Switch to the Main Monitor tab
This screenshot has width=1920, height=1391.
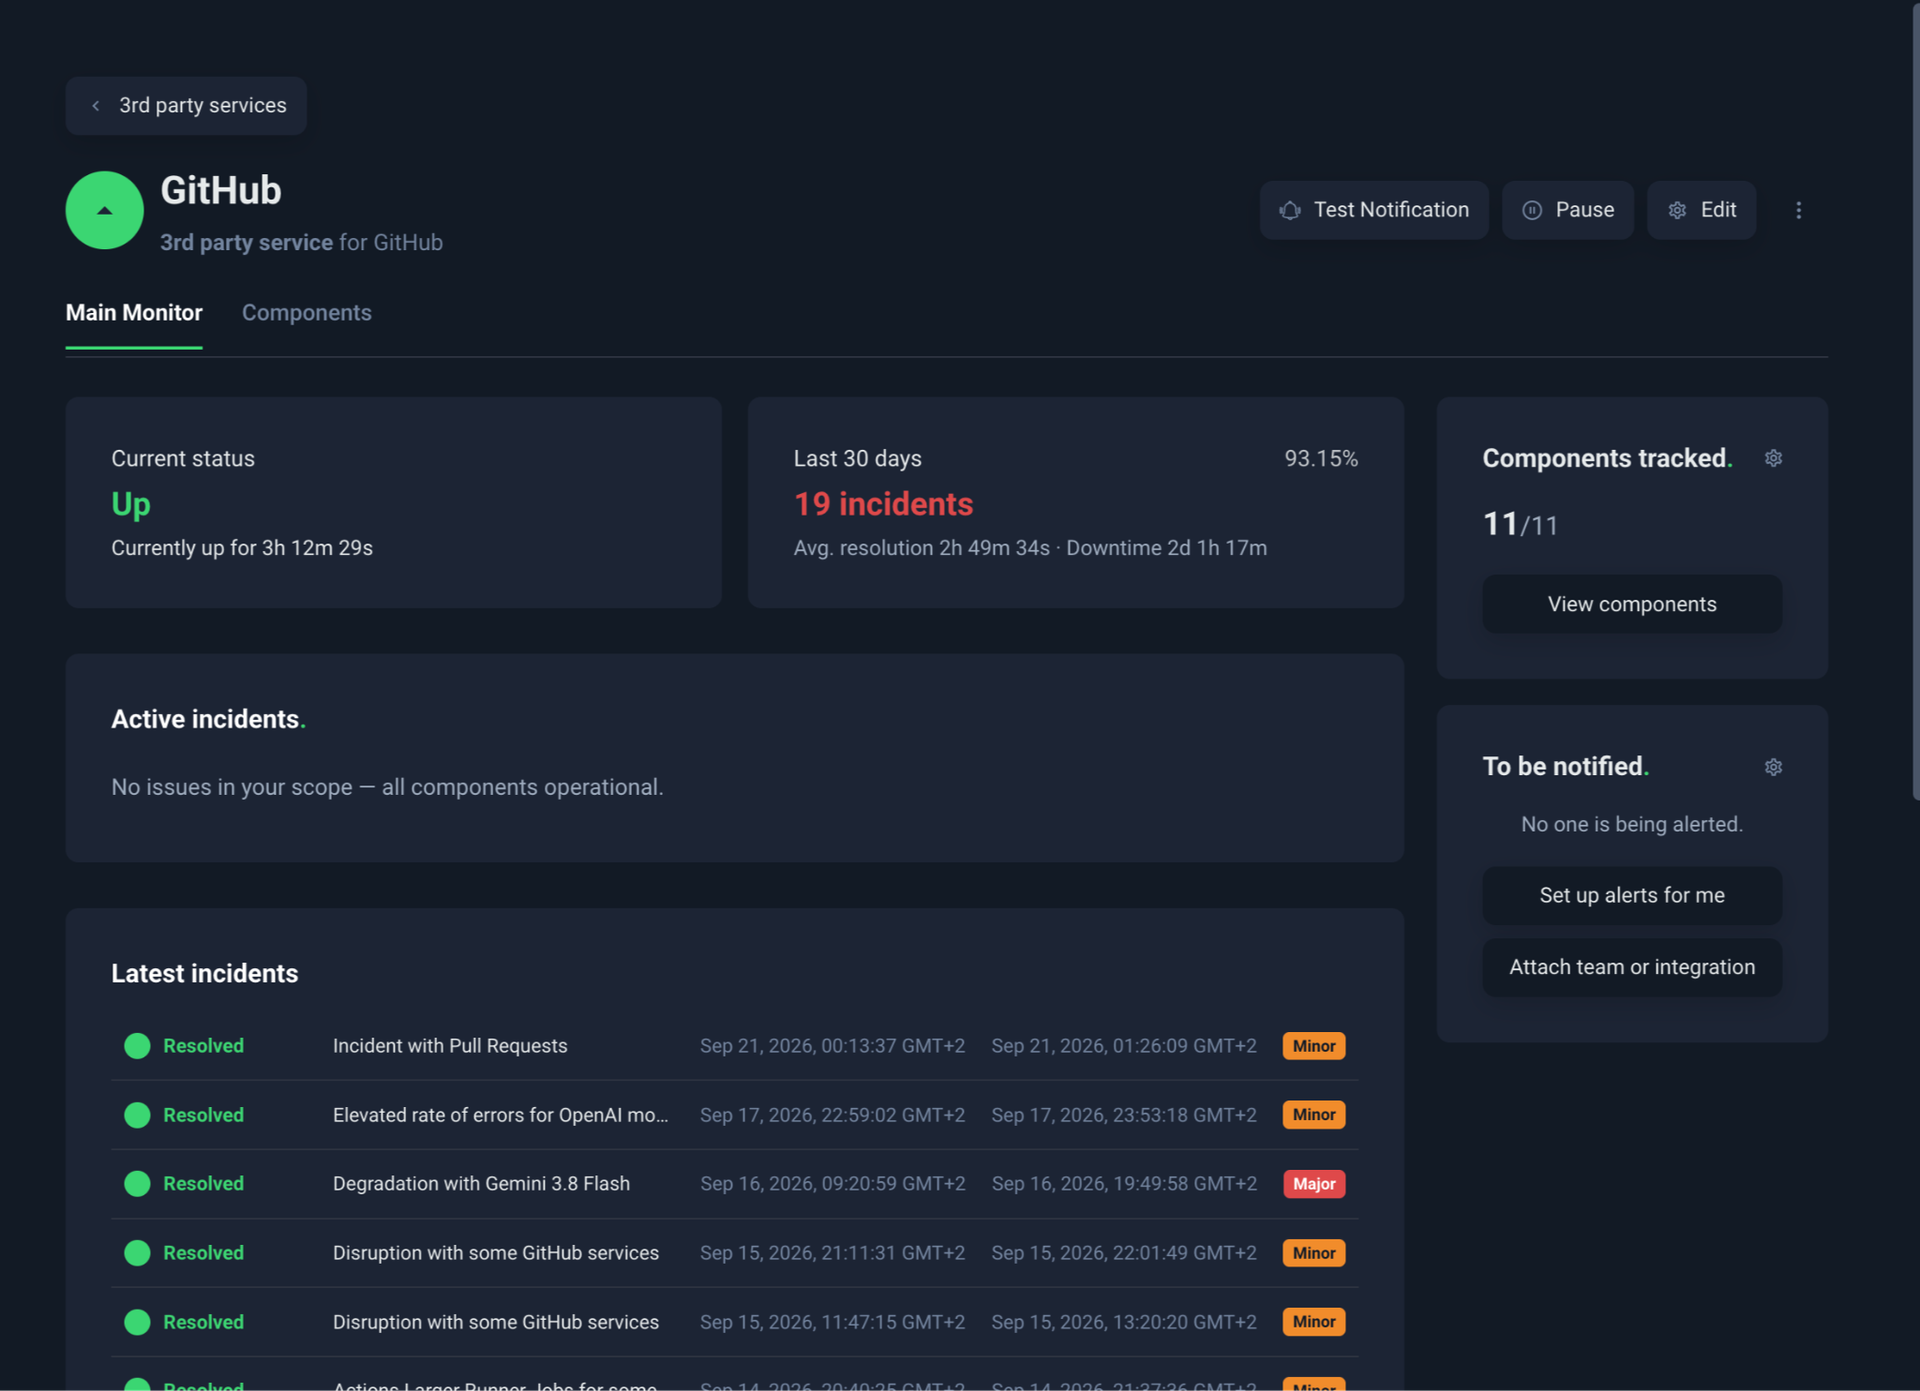134,313
